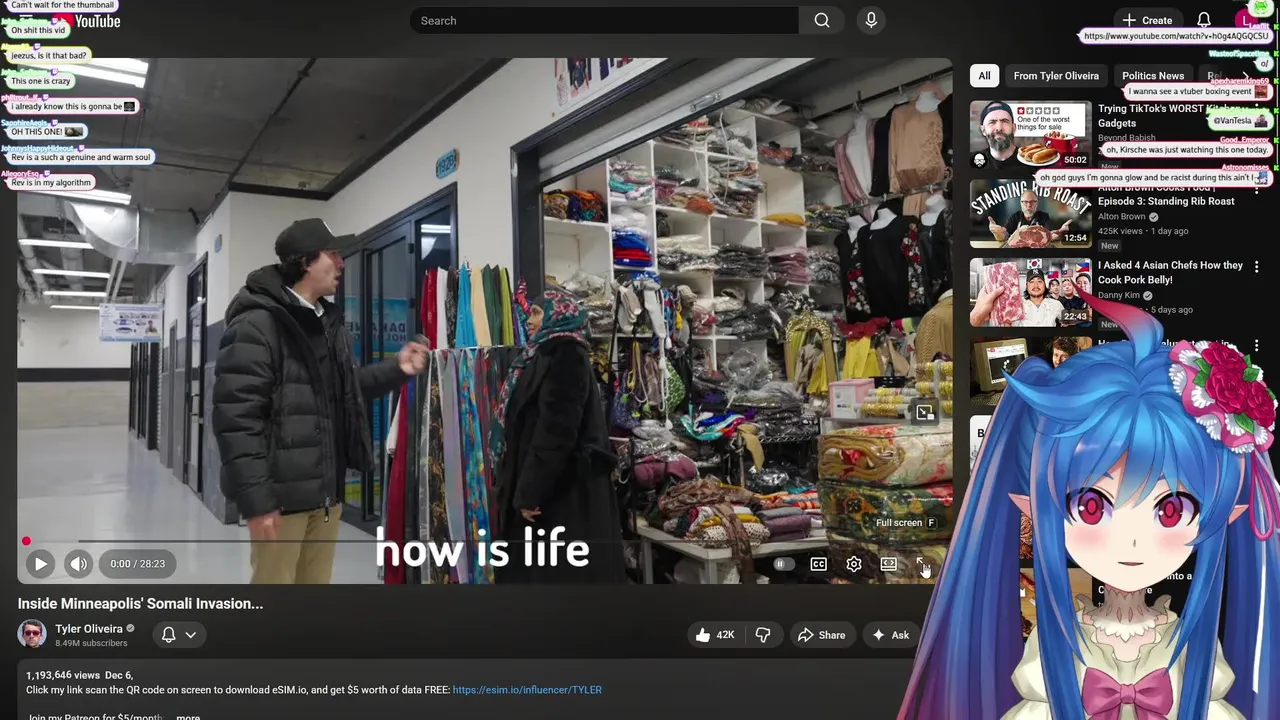Turn on closed captions with the CC button
This screenshot has height=720, width=1280.
tap(819, 564)
